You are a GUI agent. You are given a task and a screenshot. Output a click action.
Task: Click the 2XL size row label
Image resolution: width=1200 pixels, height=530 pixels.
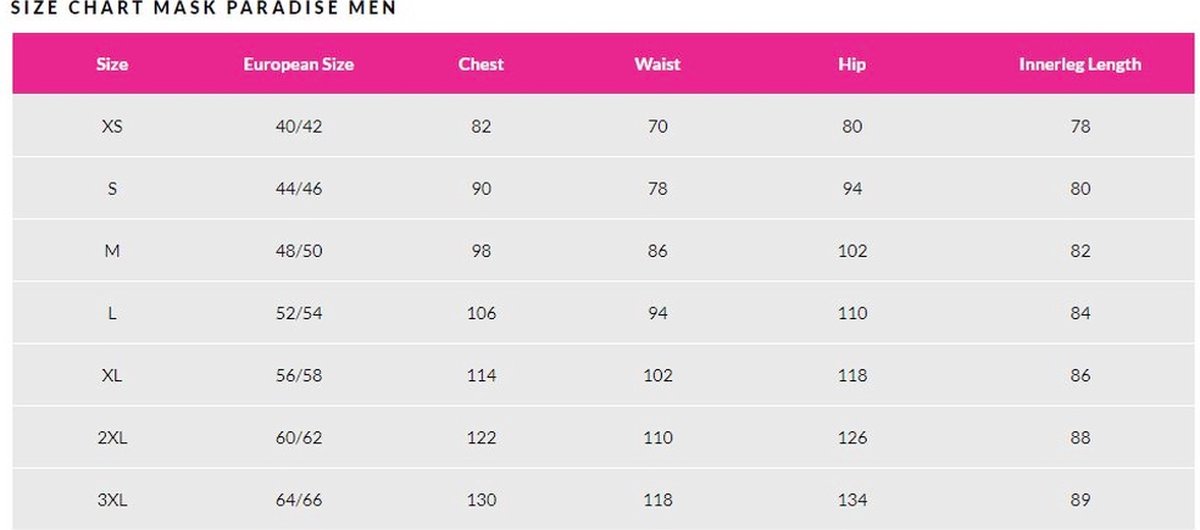click(112, 438)
